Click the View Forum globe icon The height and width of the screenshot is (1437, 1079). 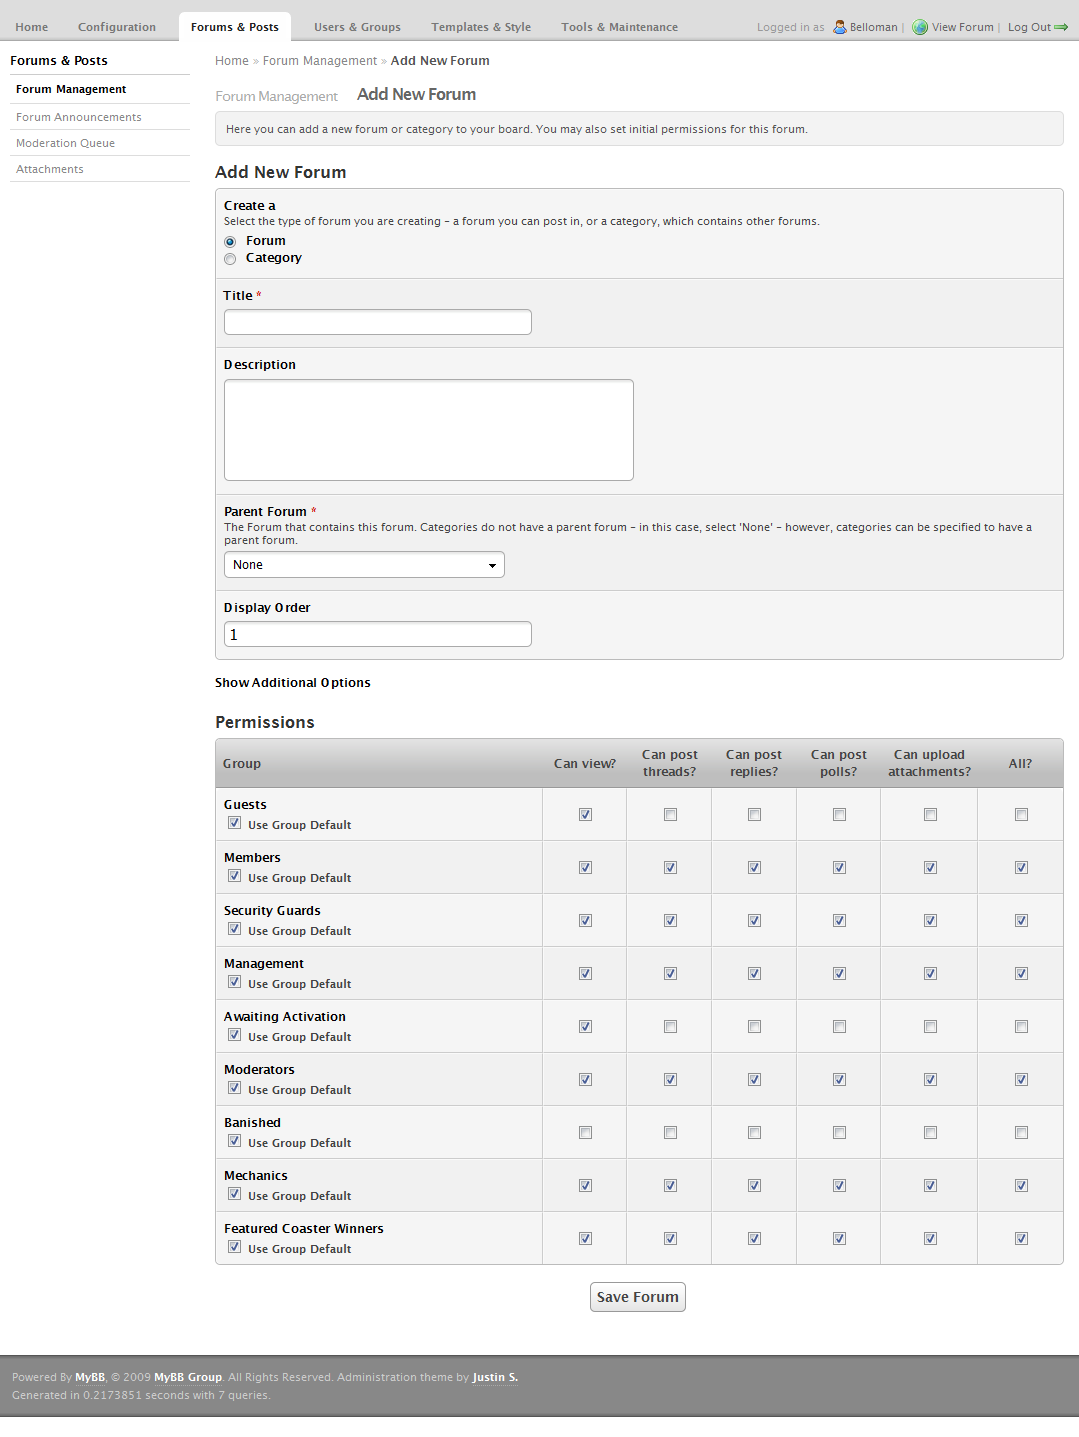pyautogui.click(x=920, y=27)
